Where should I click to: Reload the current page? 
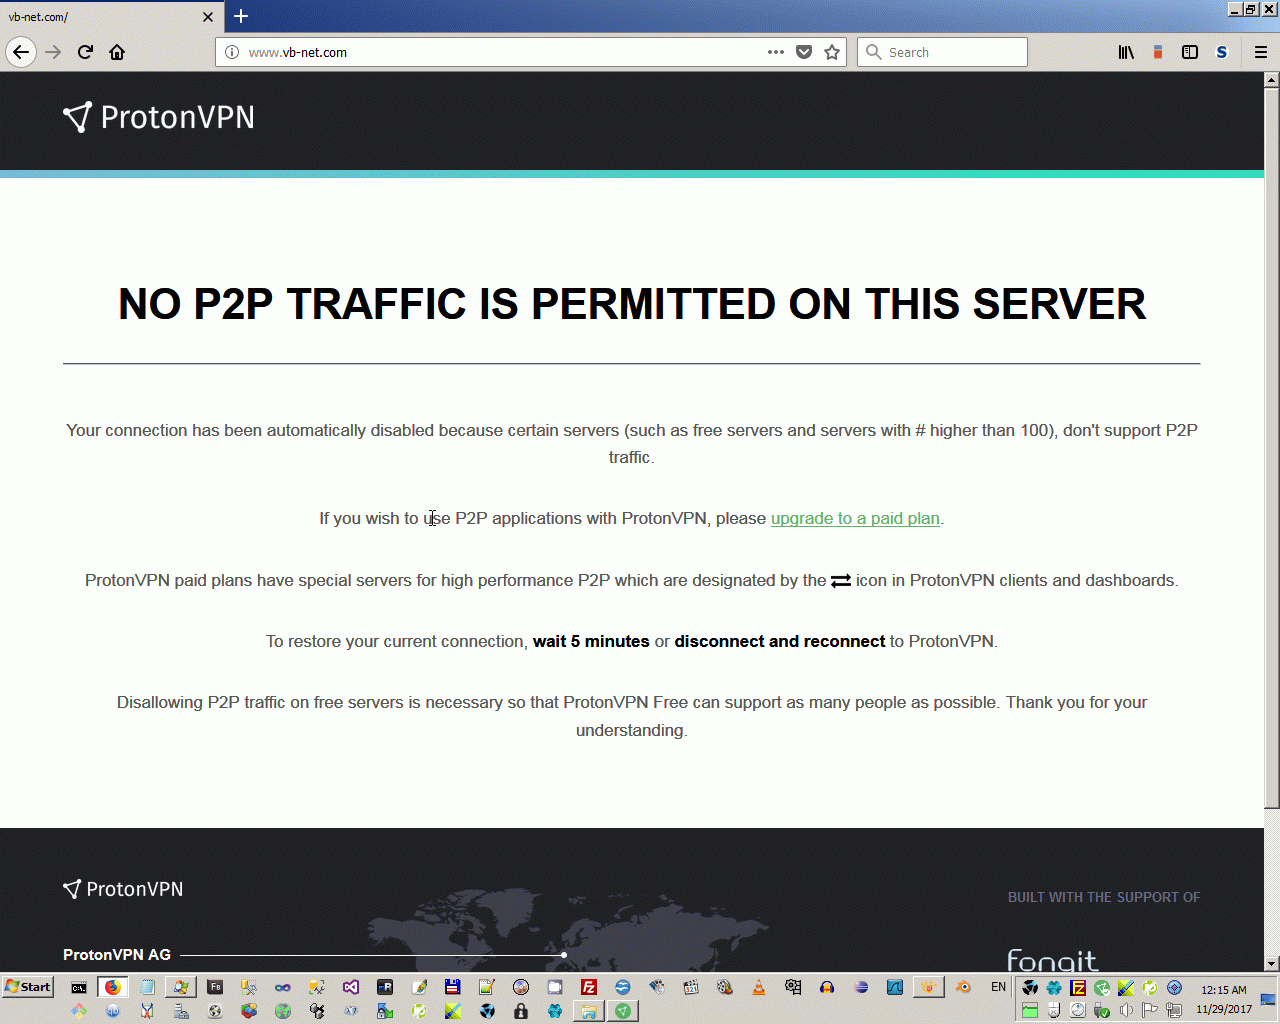pos(86,52)
